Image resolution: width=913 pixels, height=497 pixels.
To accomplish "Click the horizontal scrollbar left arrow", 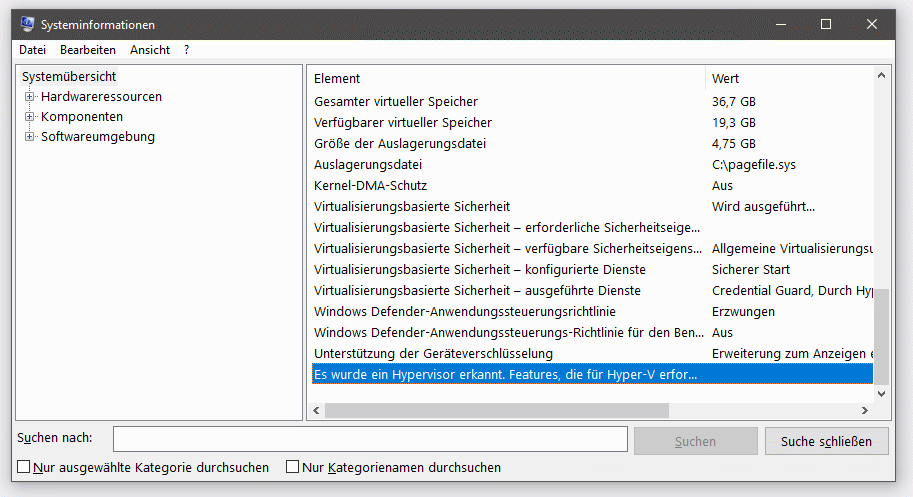I will pyautogui.click(x=316, y=410).
